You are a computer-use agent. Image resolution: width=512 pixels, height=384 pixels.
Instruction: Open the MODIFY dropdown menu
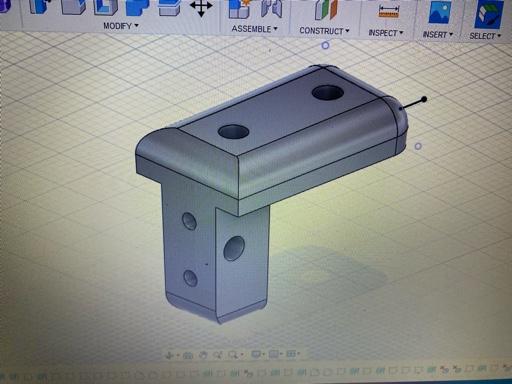121,26
